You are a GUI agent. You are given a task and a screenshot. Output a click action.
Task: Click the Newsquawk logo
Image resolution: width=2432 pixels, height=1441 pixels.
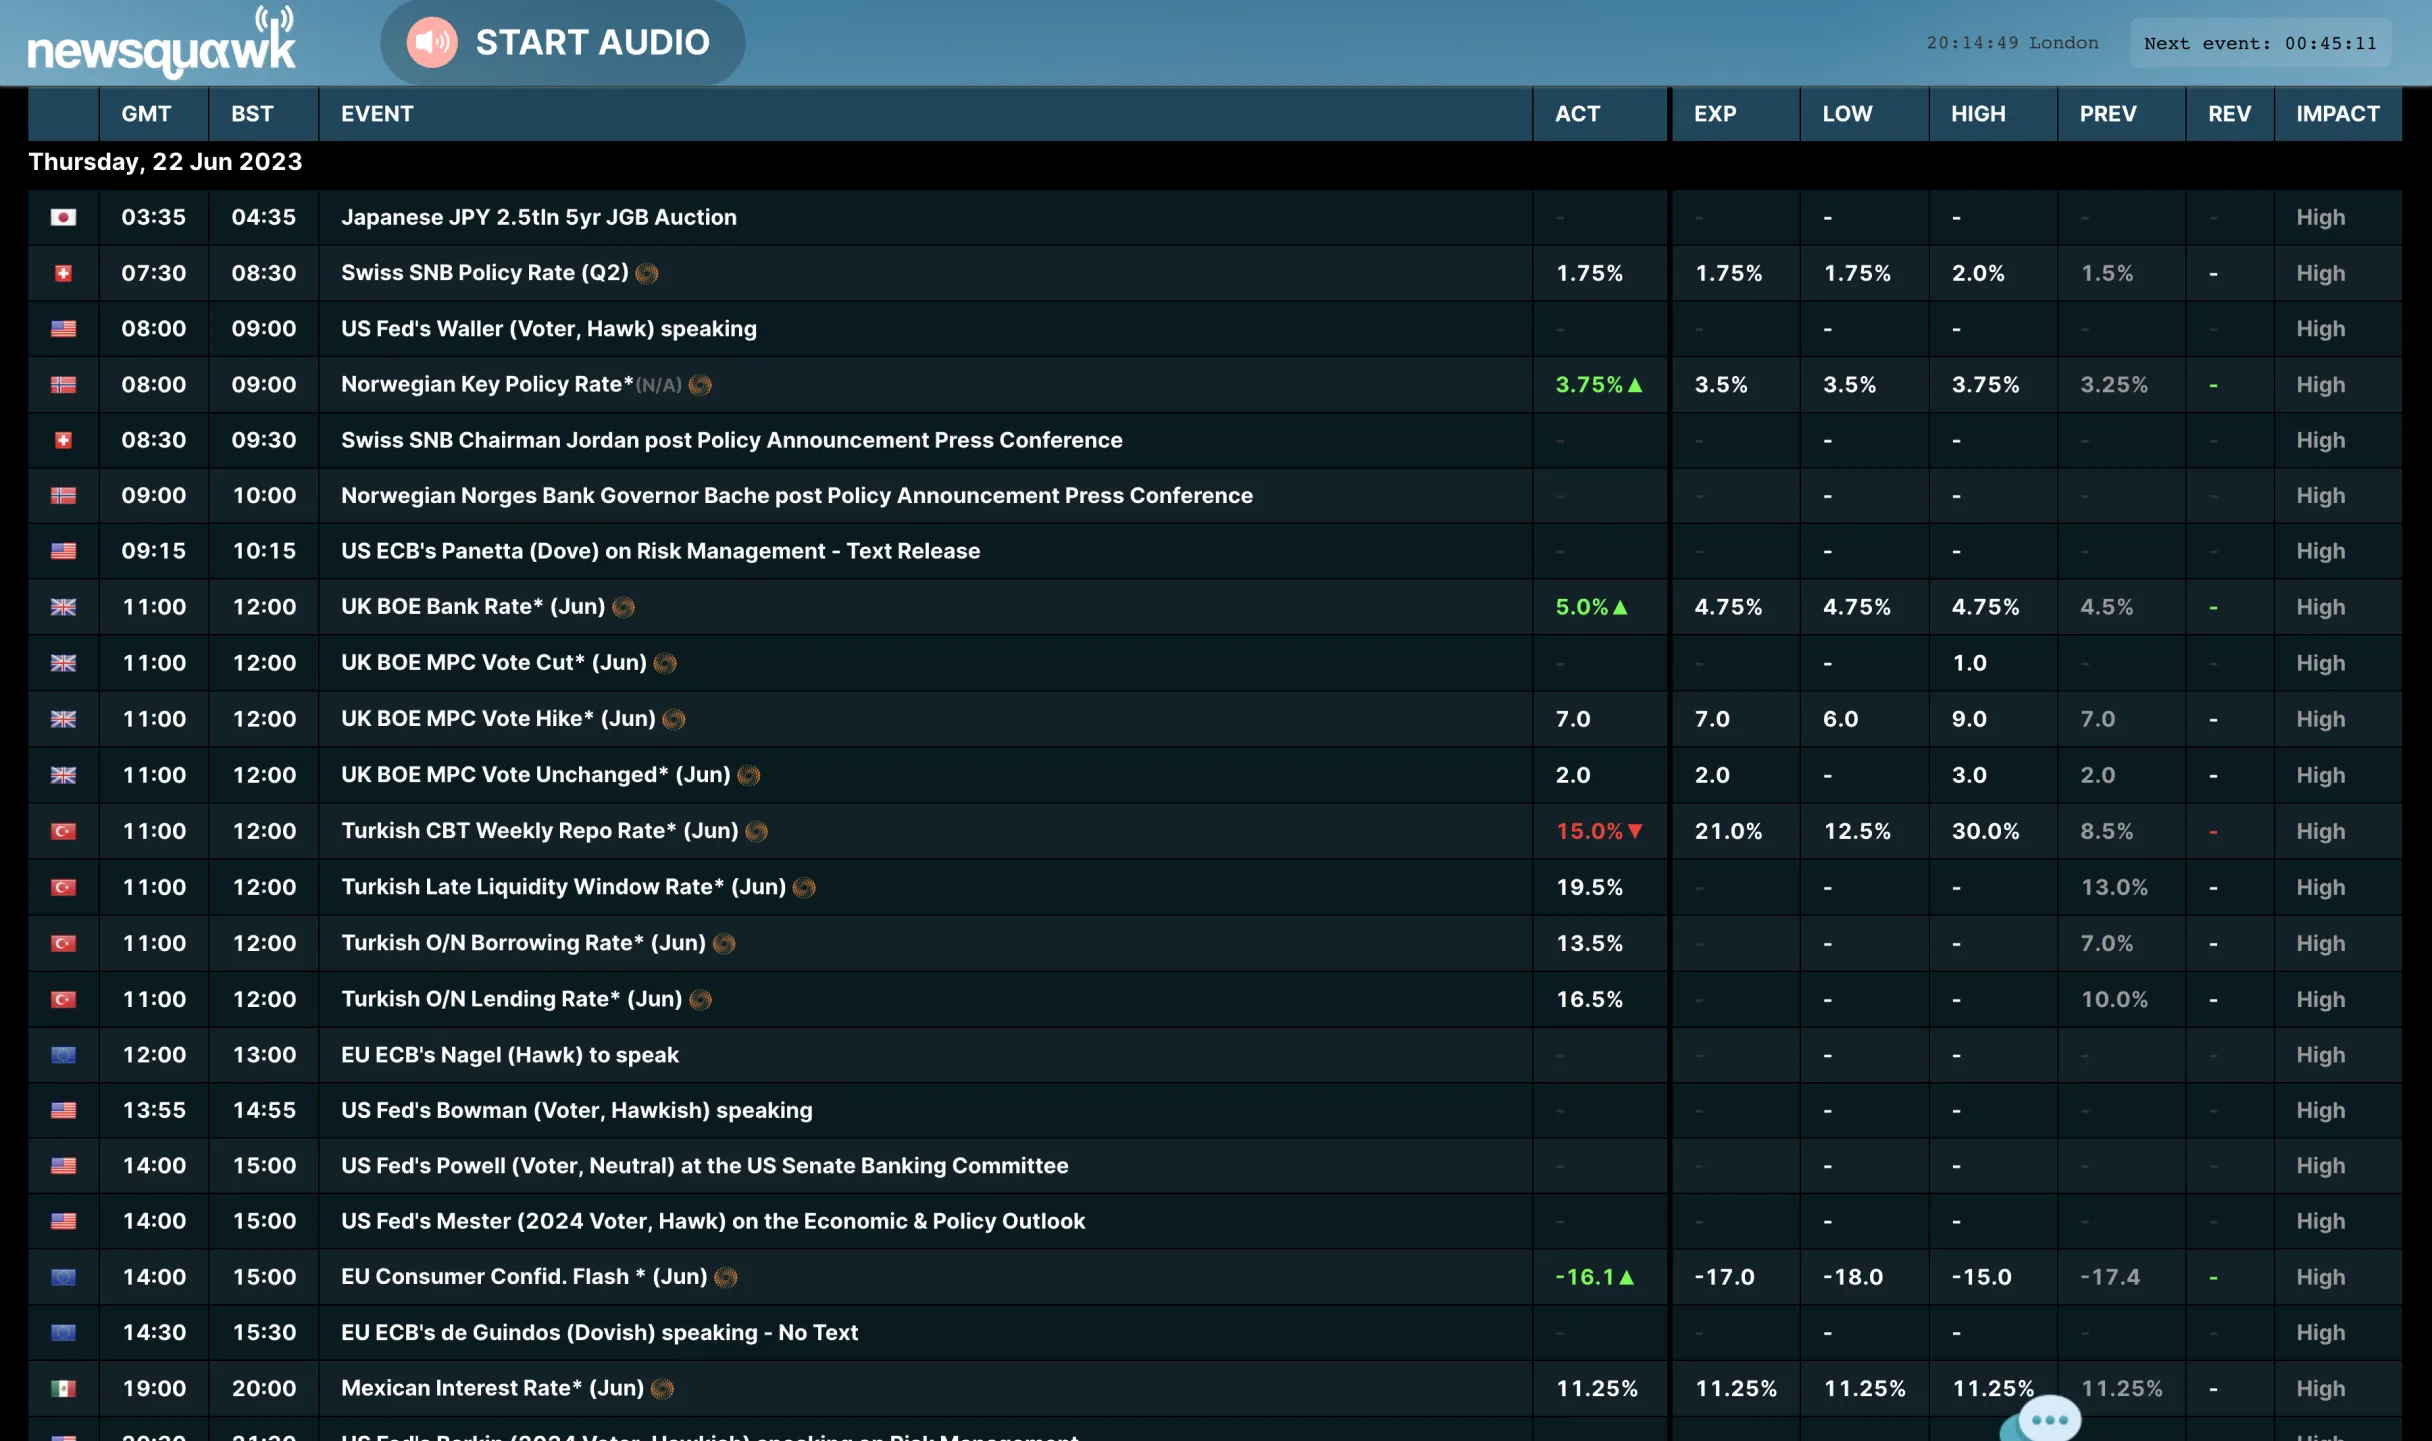click(x=162, y=45)
